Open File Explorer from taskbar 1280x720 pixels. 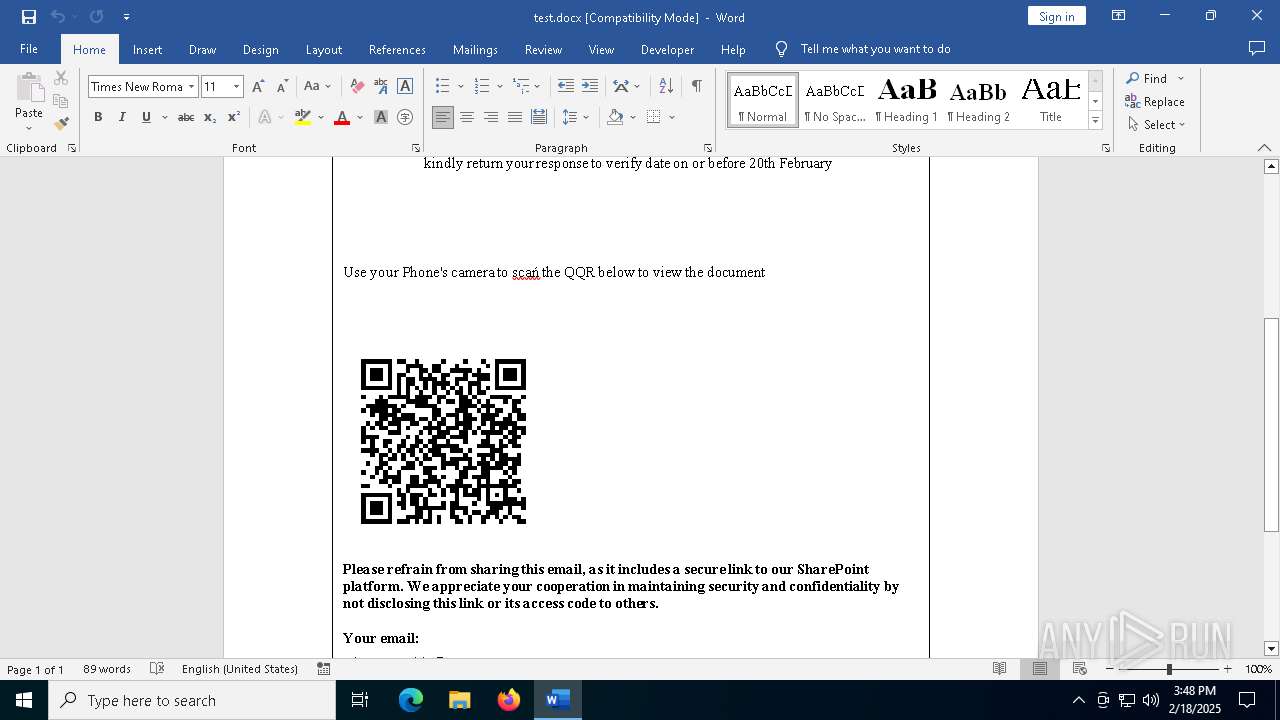(x=460, y=700)
